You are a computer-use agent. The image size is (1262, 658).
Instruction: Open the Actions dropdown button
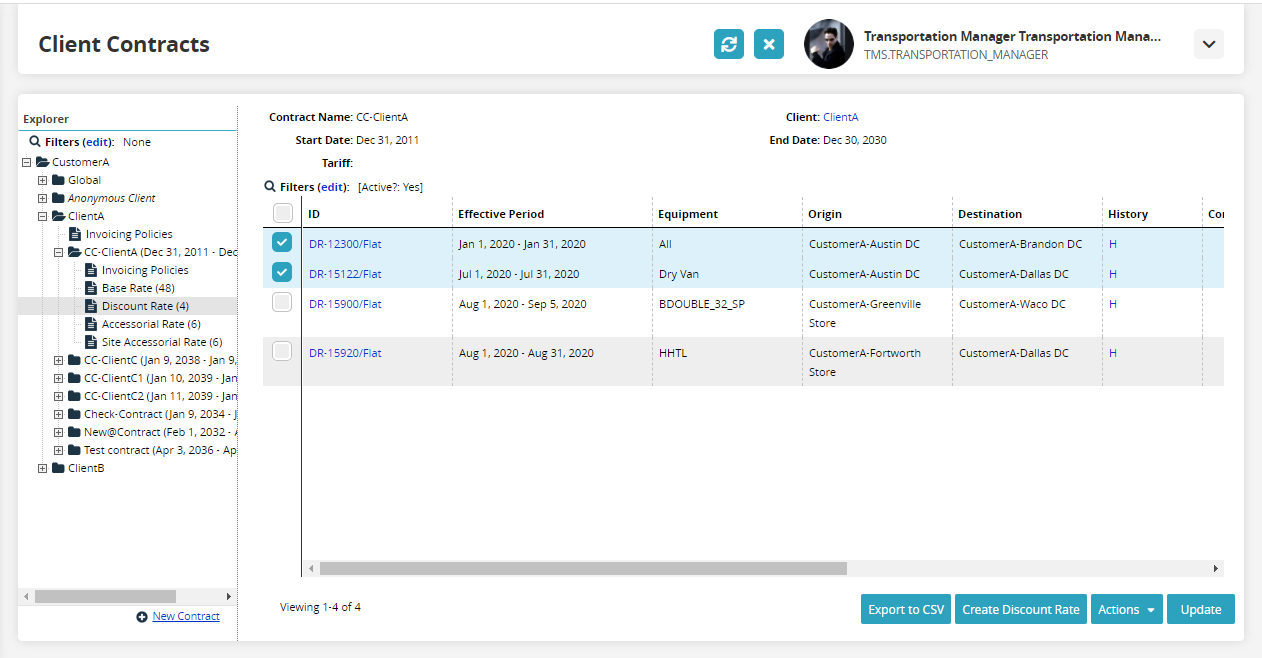point(1126,609)
